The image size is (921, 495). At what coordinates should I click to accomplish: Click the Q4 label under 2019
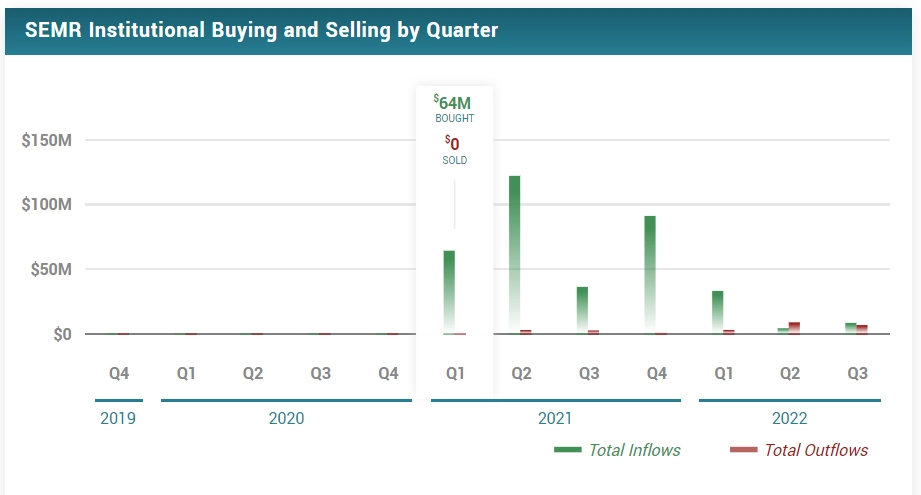click(119, 374)
